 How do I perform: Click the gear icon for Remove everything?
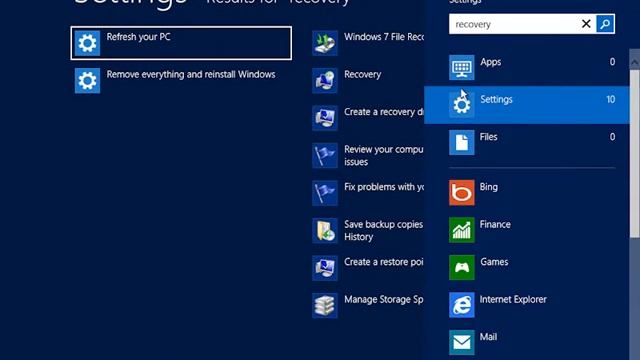(x=87, y=80)
